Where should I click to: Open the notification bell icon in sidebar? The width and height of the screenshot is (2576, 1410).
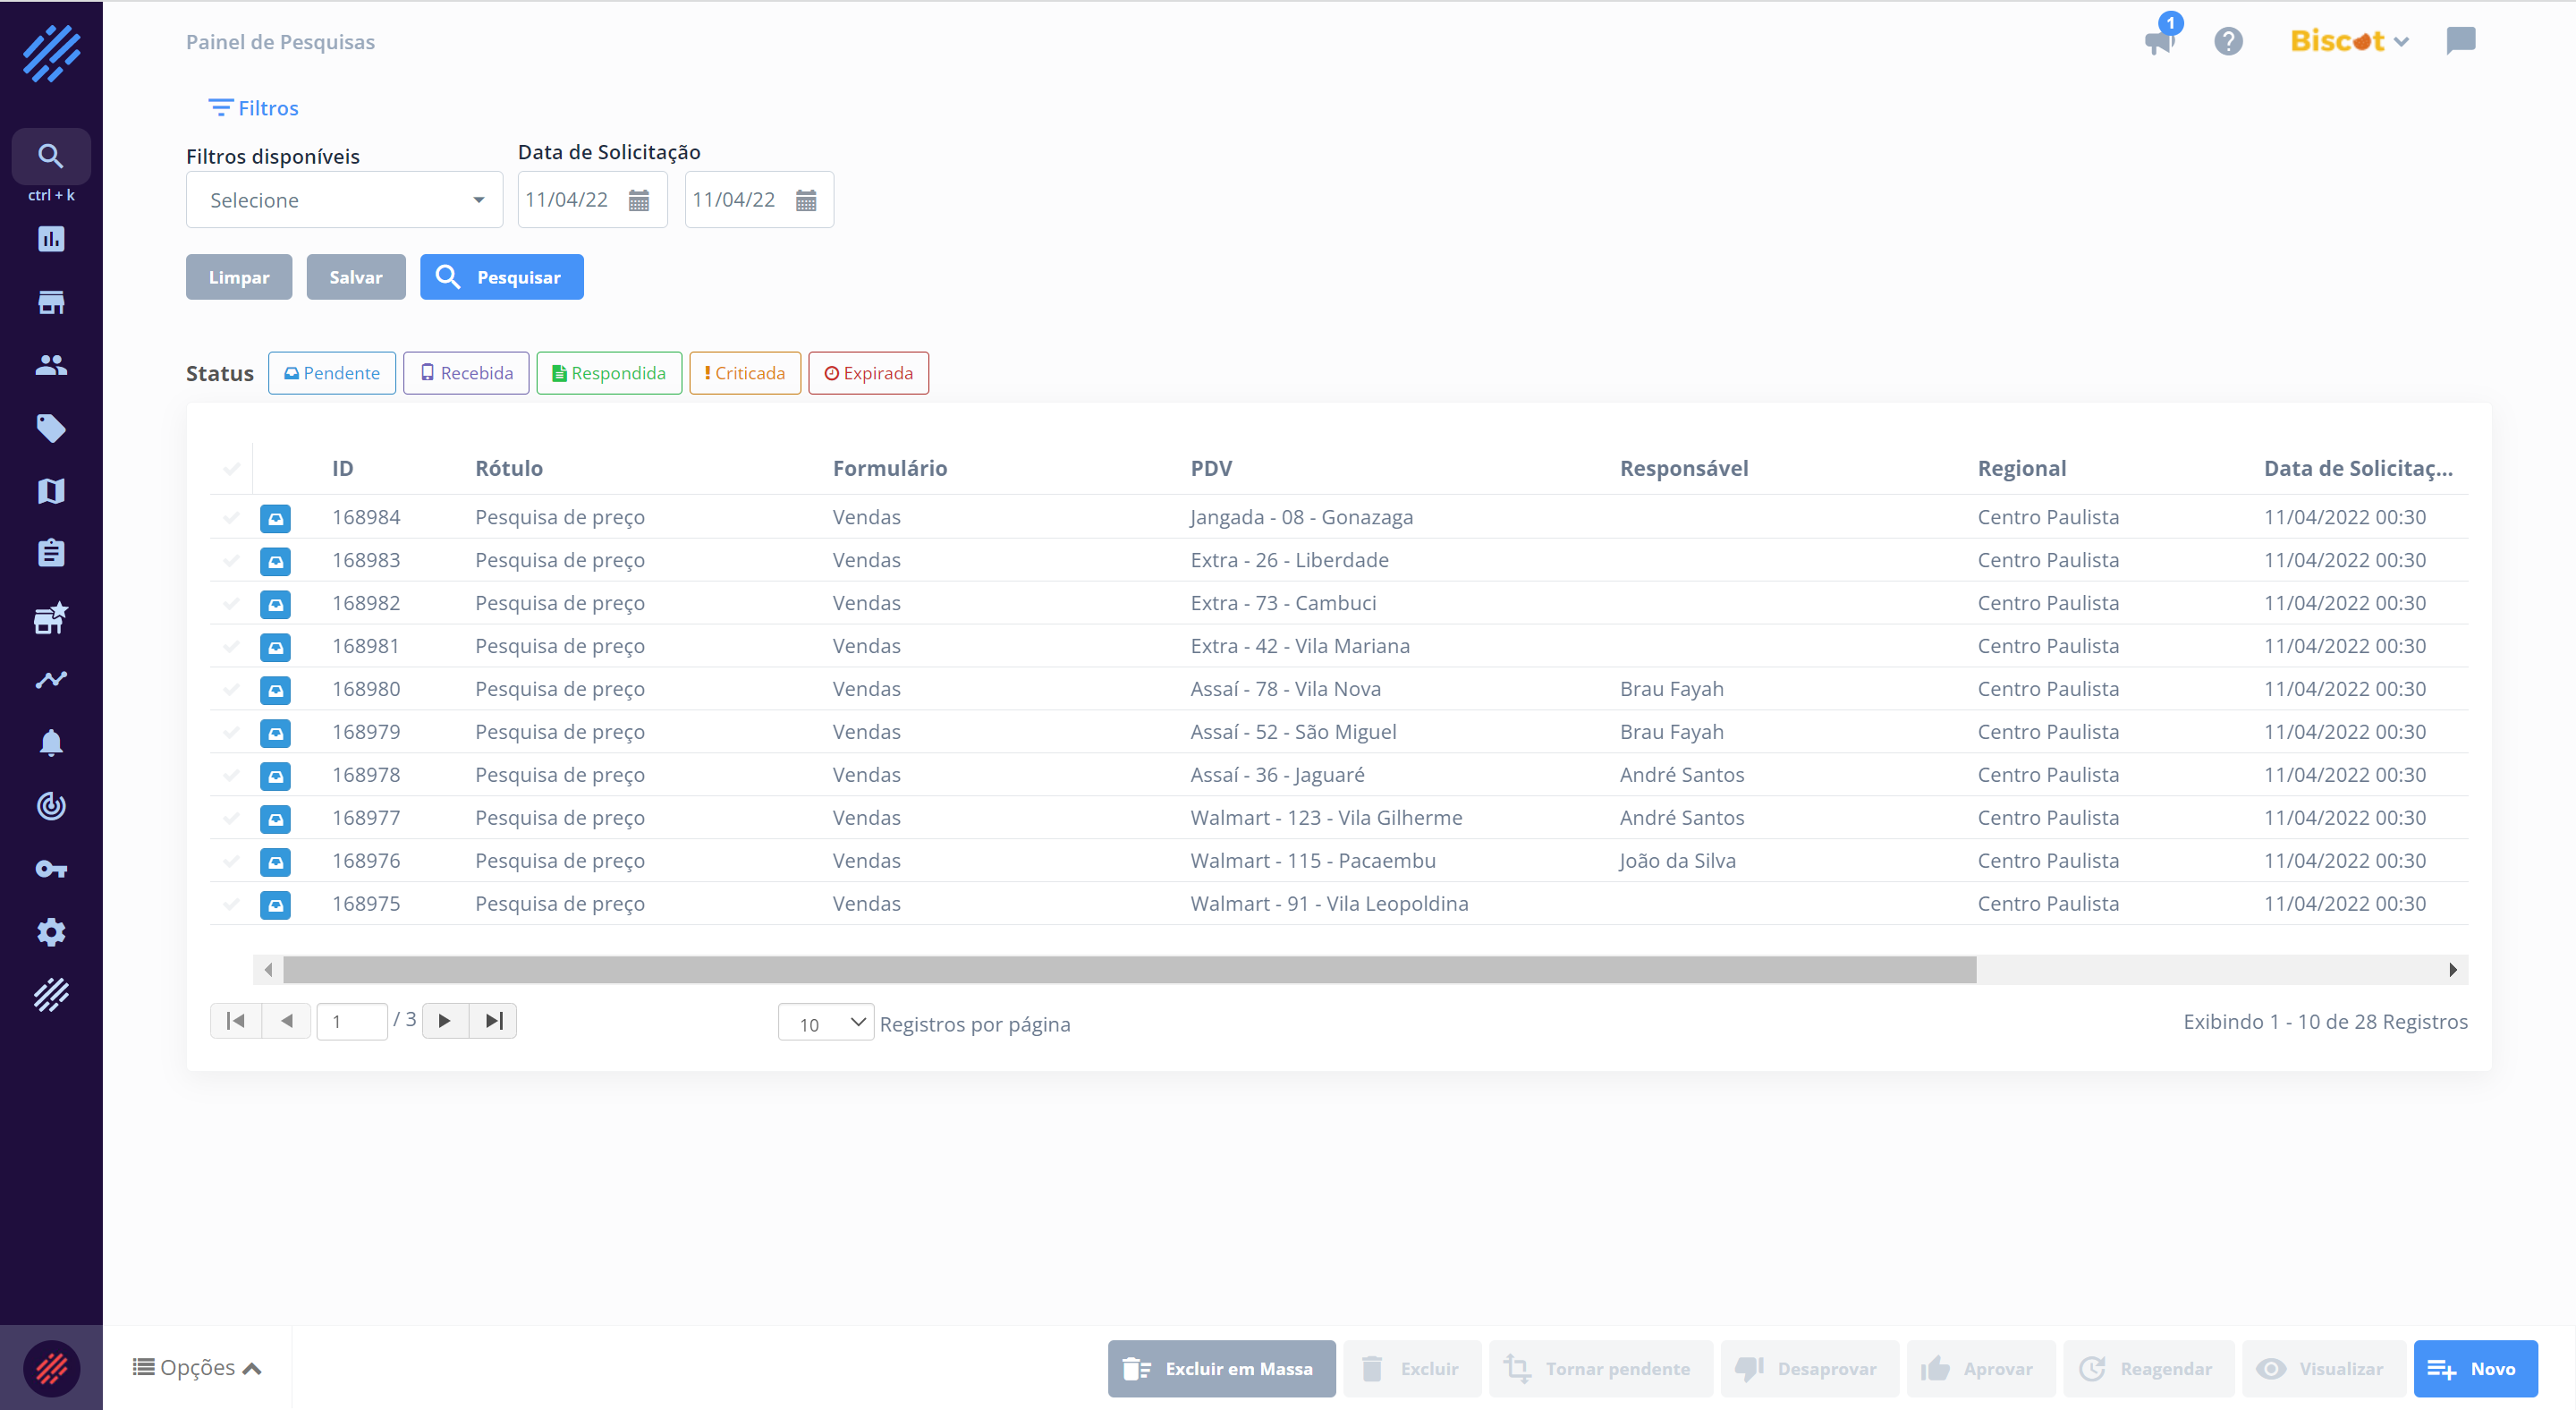[x=51, y=743]
